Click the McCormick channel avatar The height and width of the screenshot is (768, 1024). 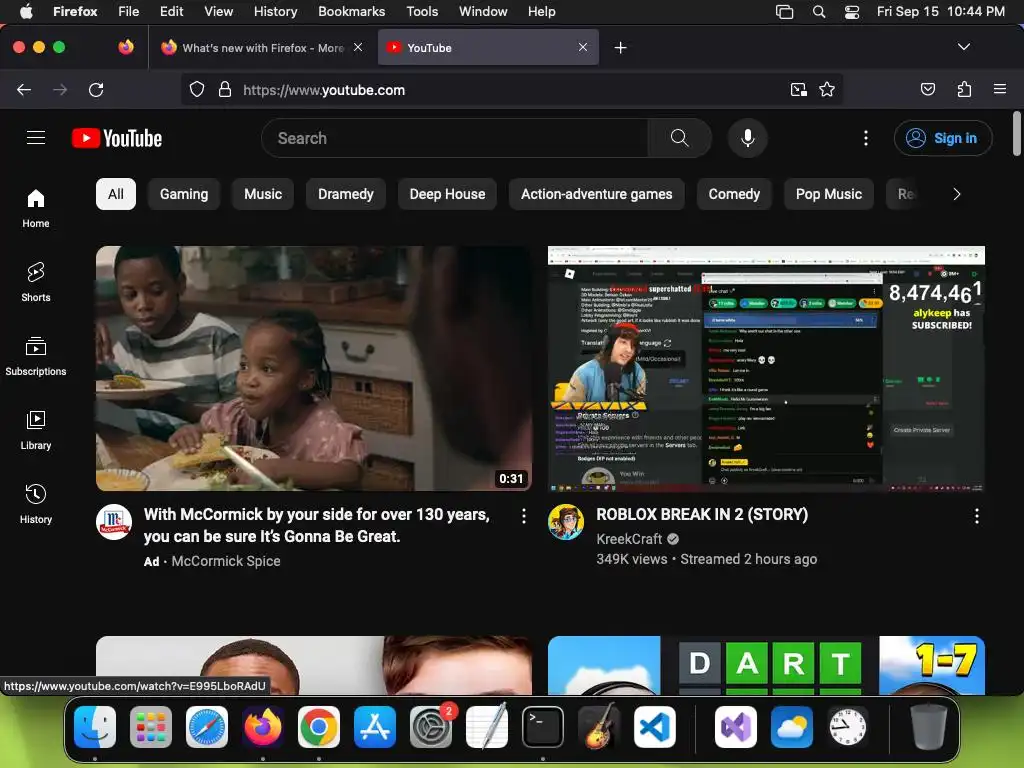click(114, 522)
